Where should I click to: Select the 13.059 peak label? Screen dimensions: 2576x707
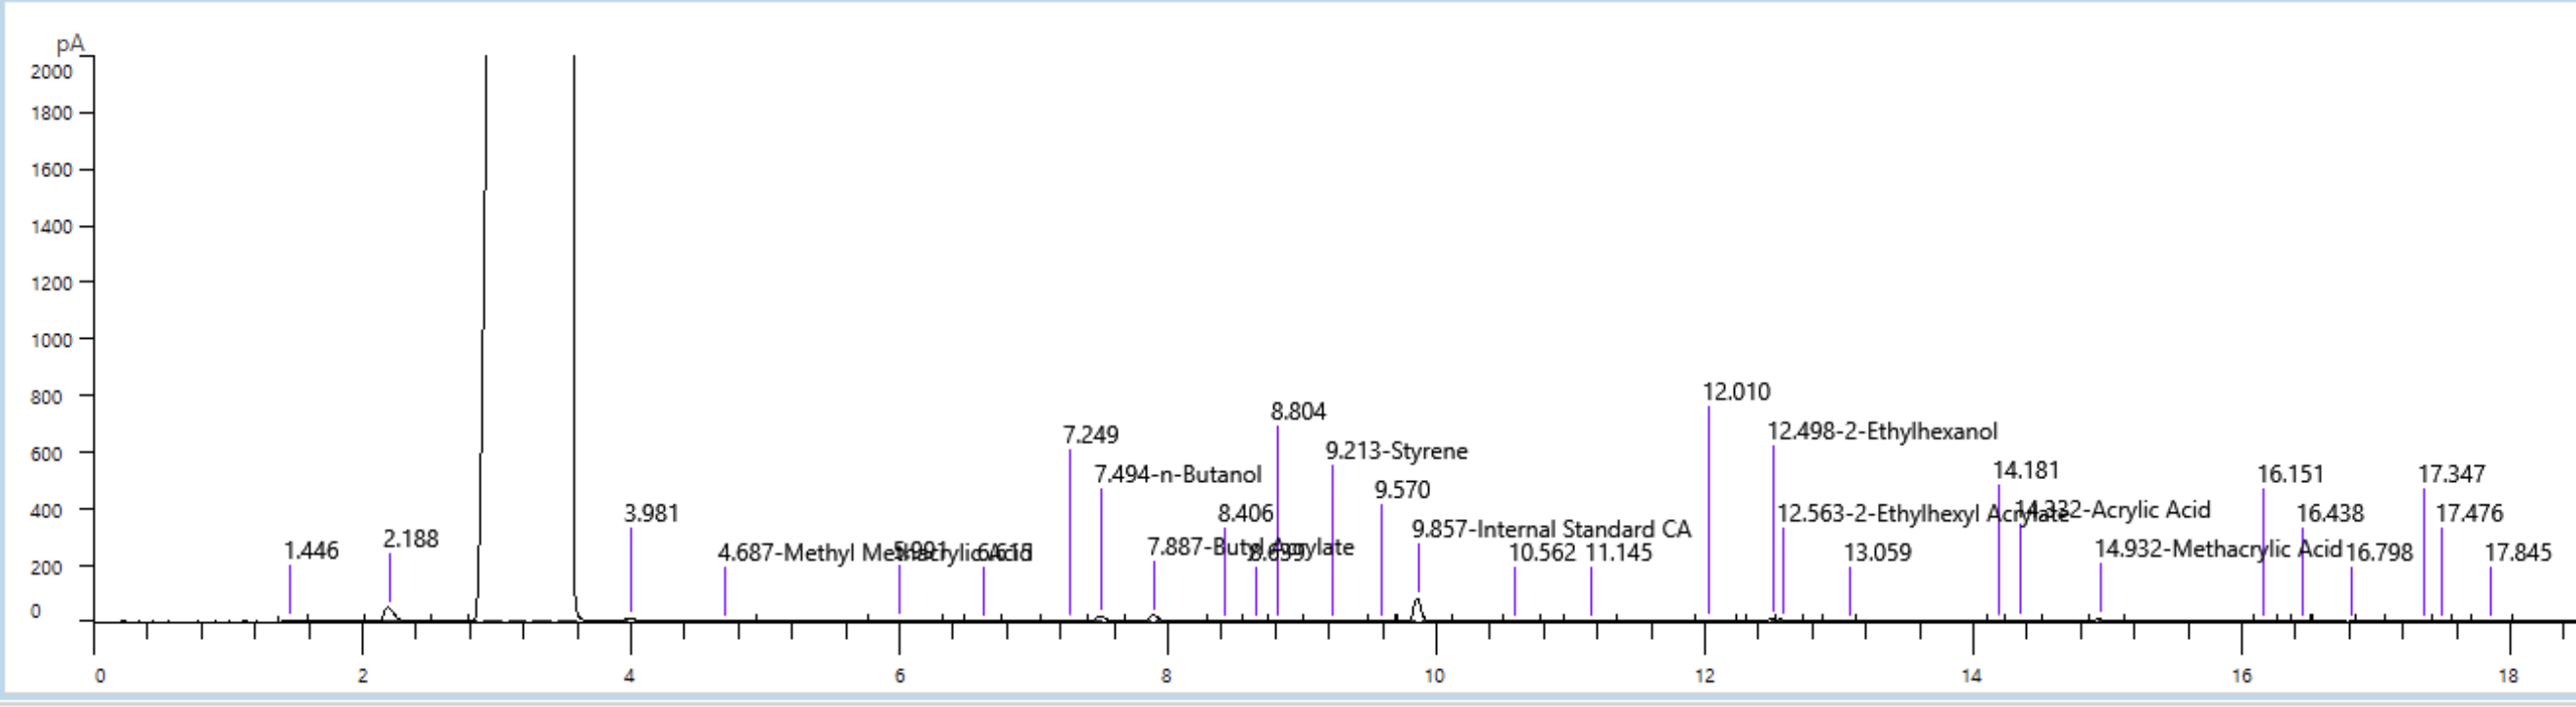pos(1877,552)
